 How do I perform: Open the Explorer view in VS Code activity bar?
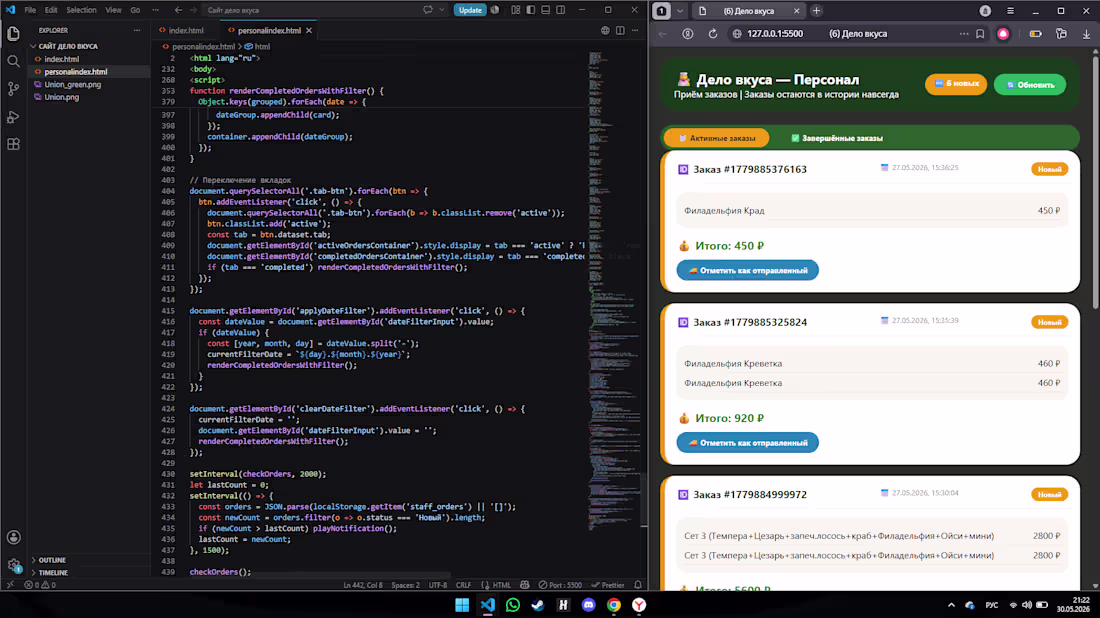(x=13, y=34)
